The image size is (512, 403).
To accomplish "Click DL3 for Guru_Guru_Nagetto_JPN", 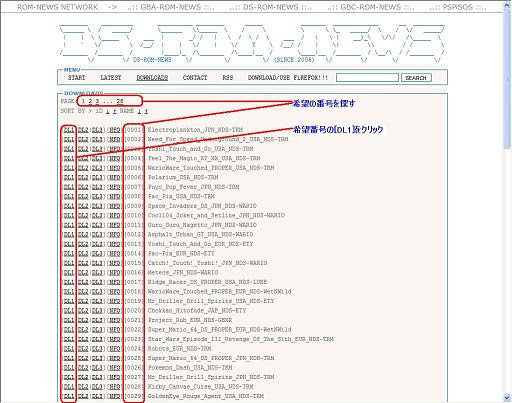I will click(97, 225).
